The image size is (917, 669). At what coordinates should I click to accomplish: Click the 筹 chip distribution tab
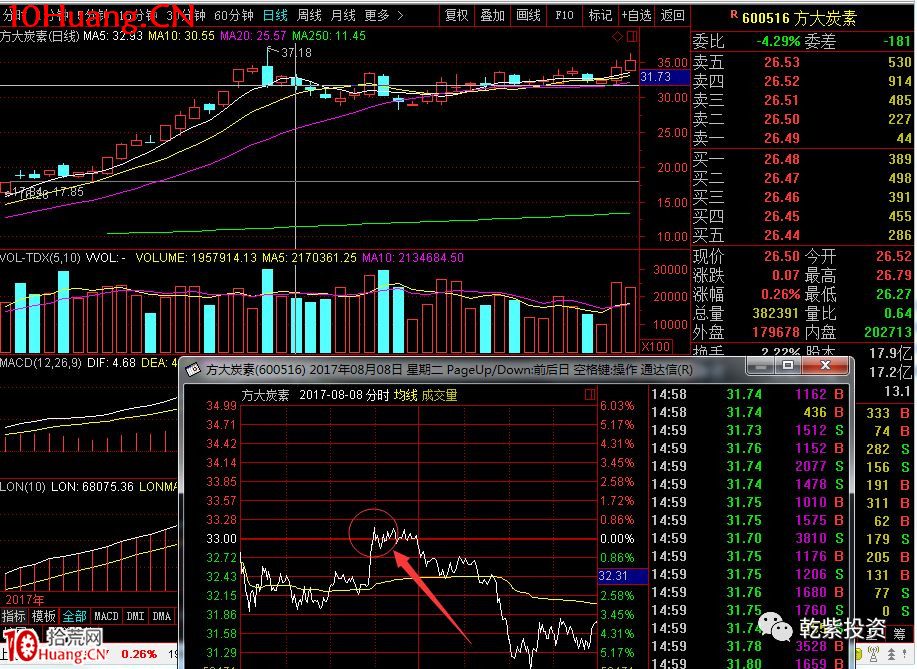[x=899, y=633]
